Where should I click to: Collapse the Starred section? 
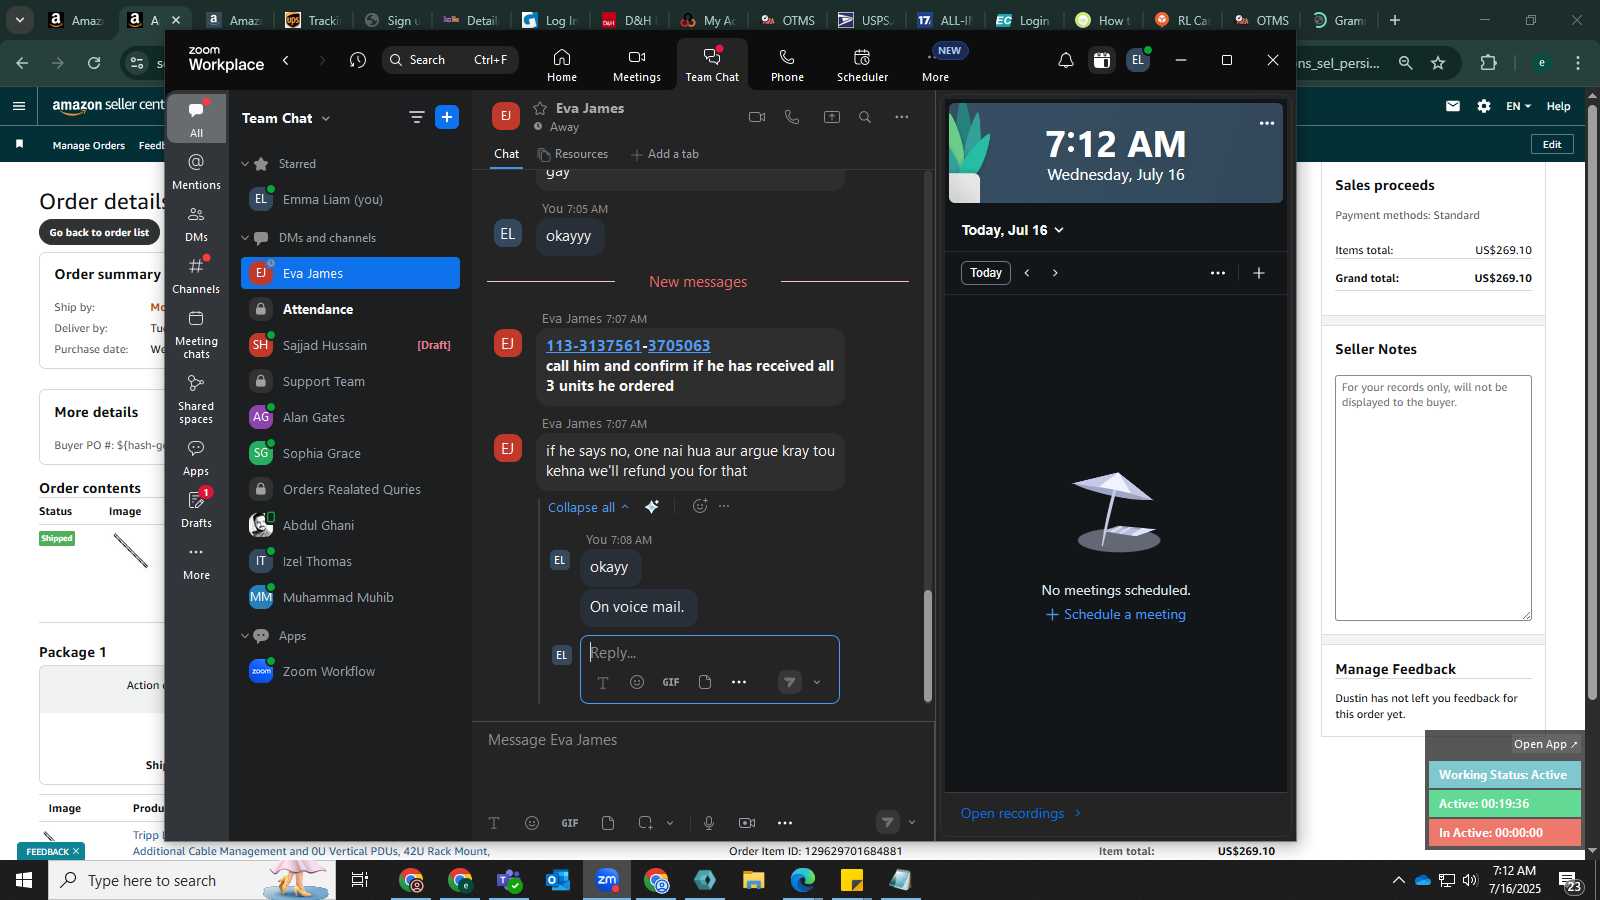click(245, 164)
